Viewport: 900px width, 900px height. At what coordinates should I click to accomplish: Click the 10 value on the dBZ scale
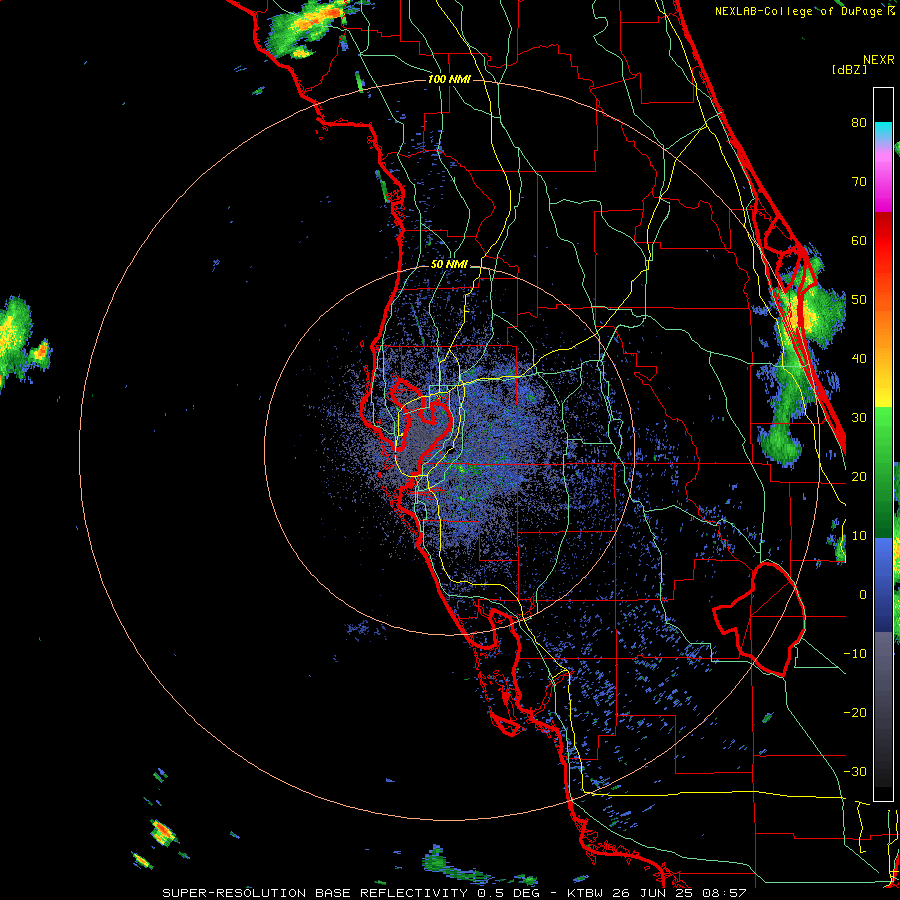pos(859,536)
